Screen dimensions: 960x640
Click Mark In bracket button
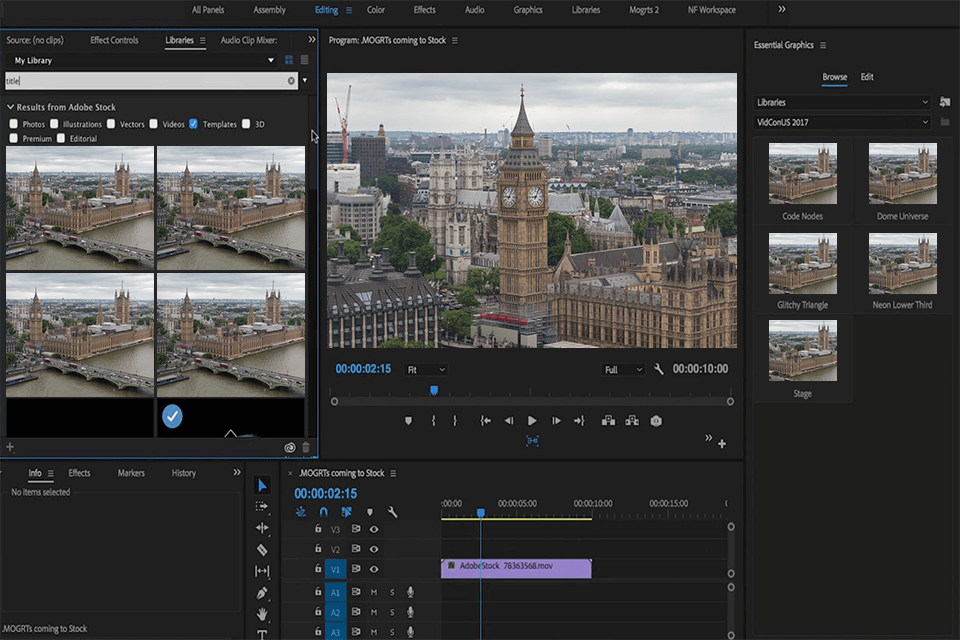pyautogui.click(x=433, y=421)
